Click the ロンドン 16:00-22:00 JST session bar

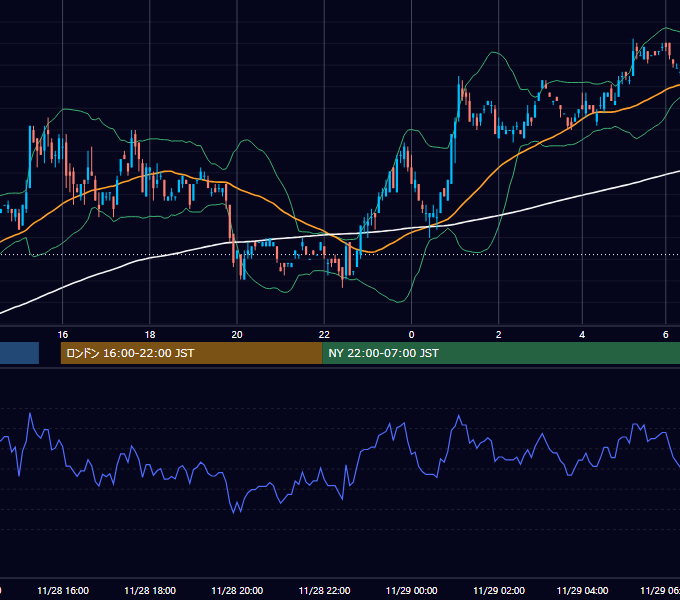[192, 353]
